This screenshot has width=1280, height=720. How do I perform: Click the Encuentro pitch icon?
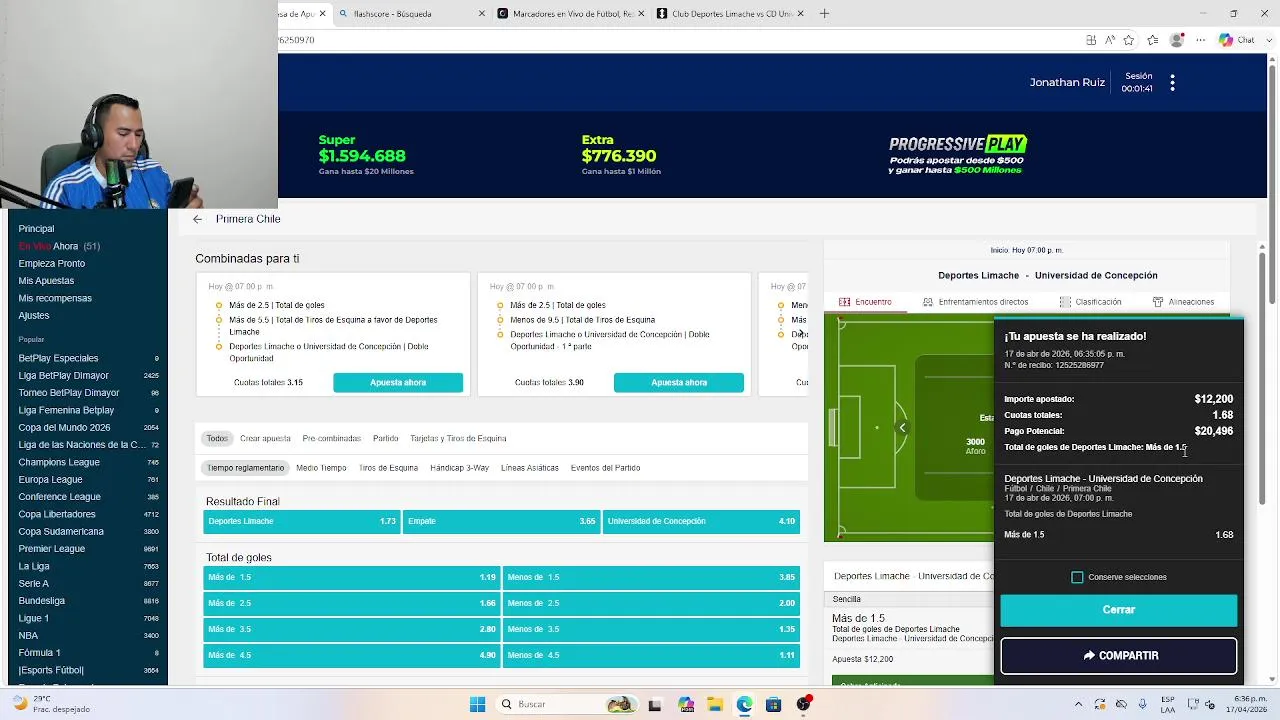pyautogui.click(x=845, y=302)
